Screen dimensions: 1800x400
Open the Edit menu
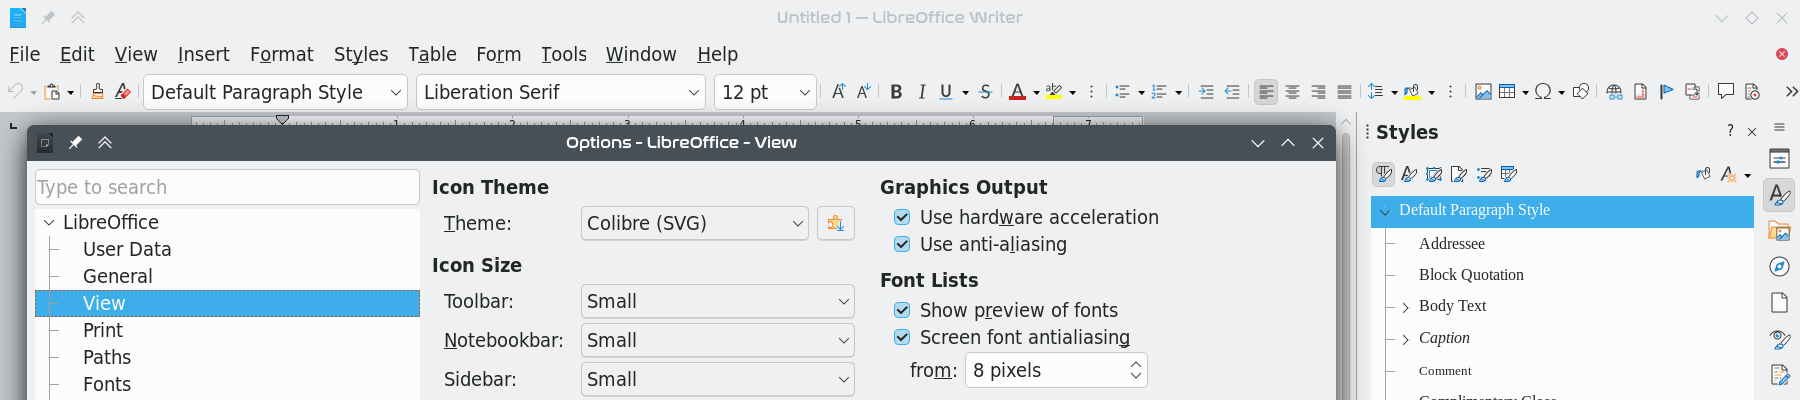pos(77,54)
